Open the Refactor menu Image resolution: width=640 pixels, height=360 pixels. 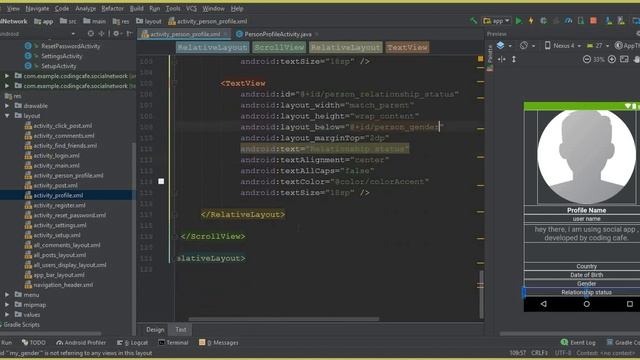pyautogui.click(x=112, y=8)
